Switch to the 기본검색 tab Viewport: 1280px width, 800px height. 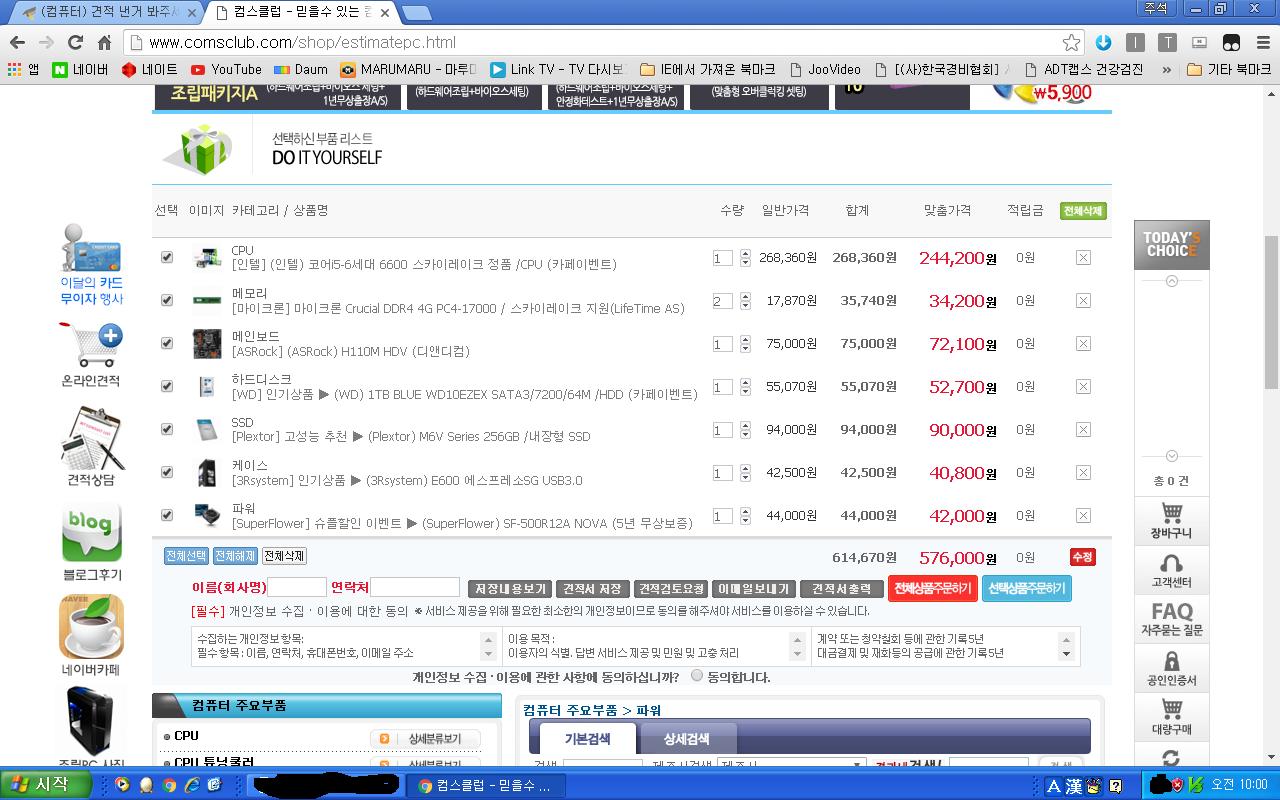coord(587,739)
